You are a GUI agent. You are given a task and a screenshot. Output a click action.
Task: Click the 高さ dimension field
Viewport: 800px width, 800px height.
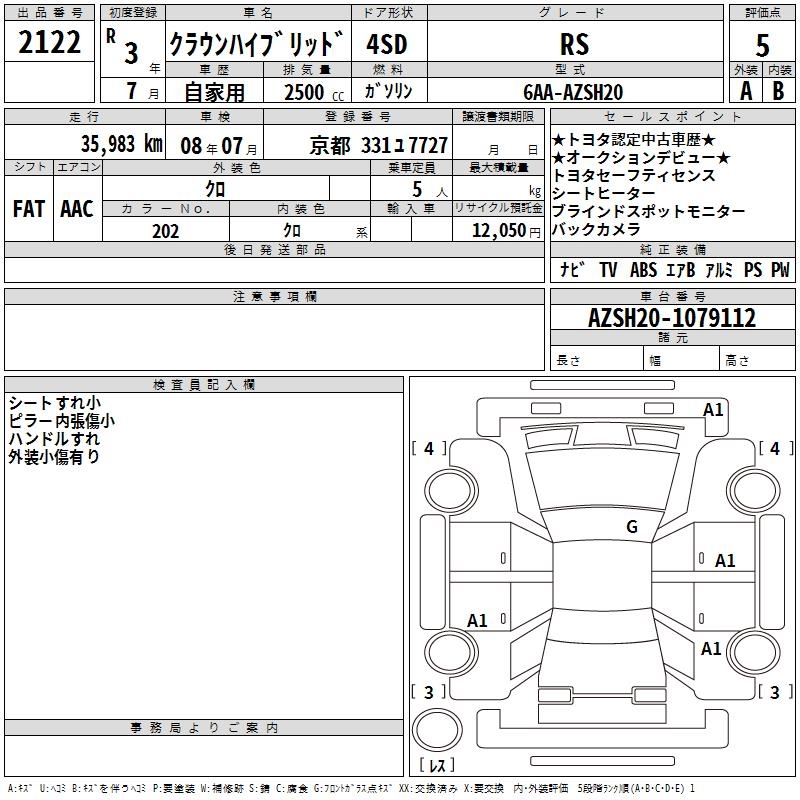(x=757, y=358)
